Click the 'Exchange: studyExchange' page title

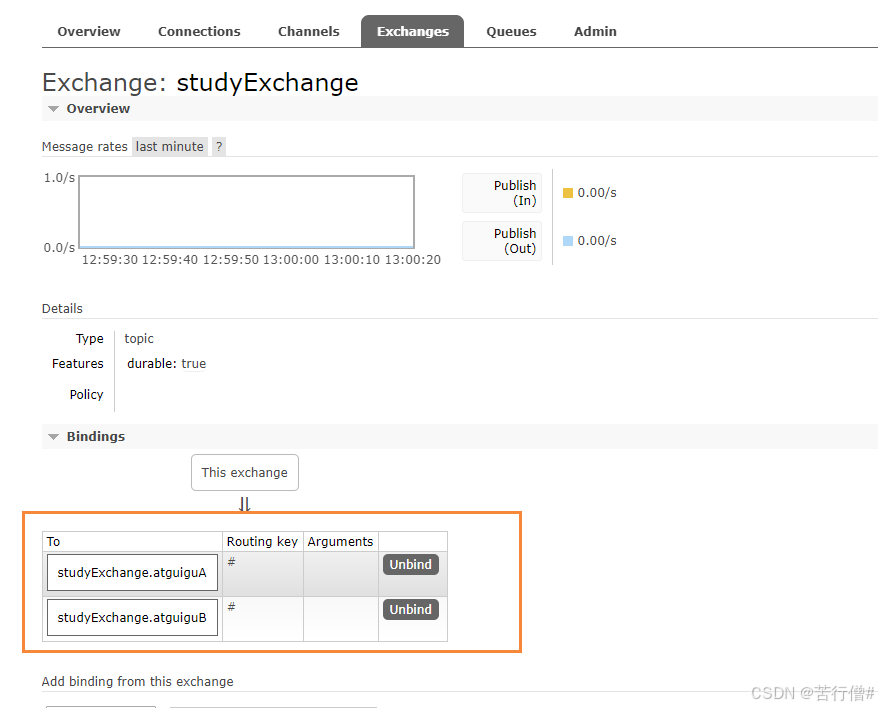[200, 83]
